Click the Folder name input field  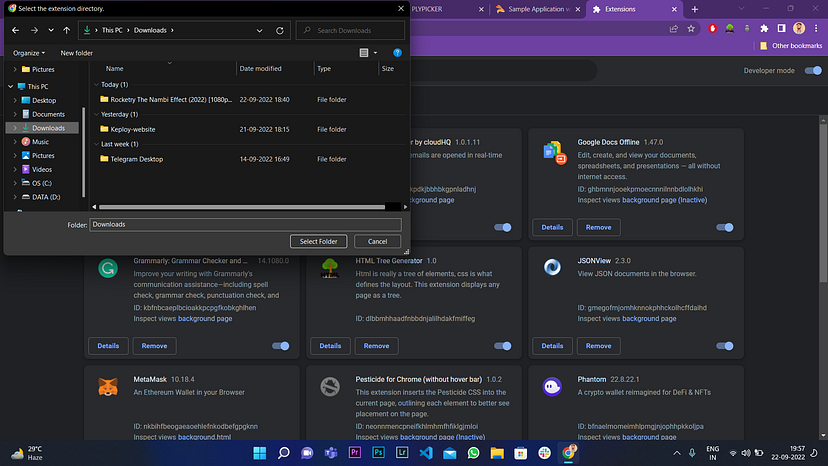point(246,225)
